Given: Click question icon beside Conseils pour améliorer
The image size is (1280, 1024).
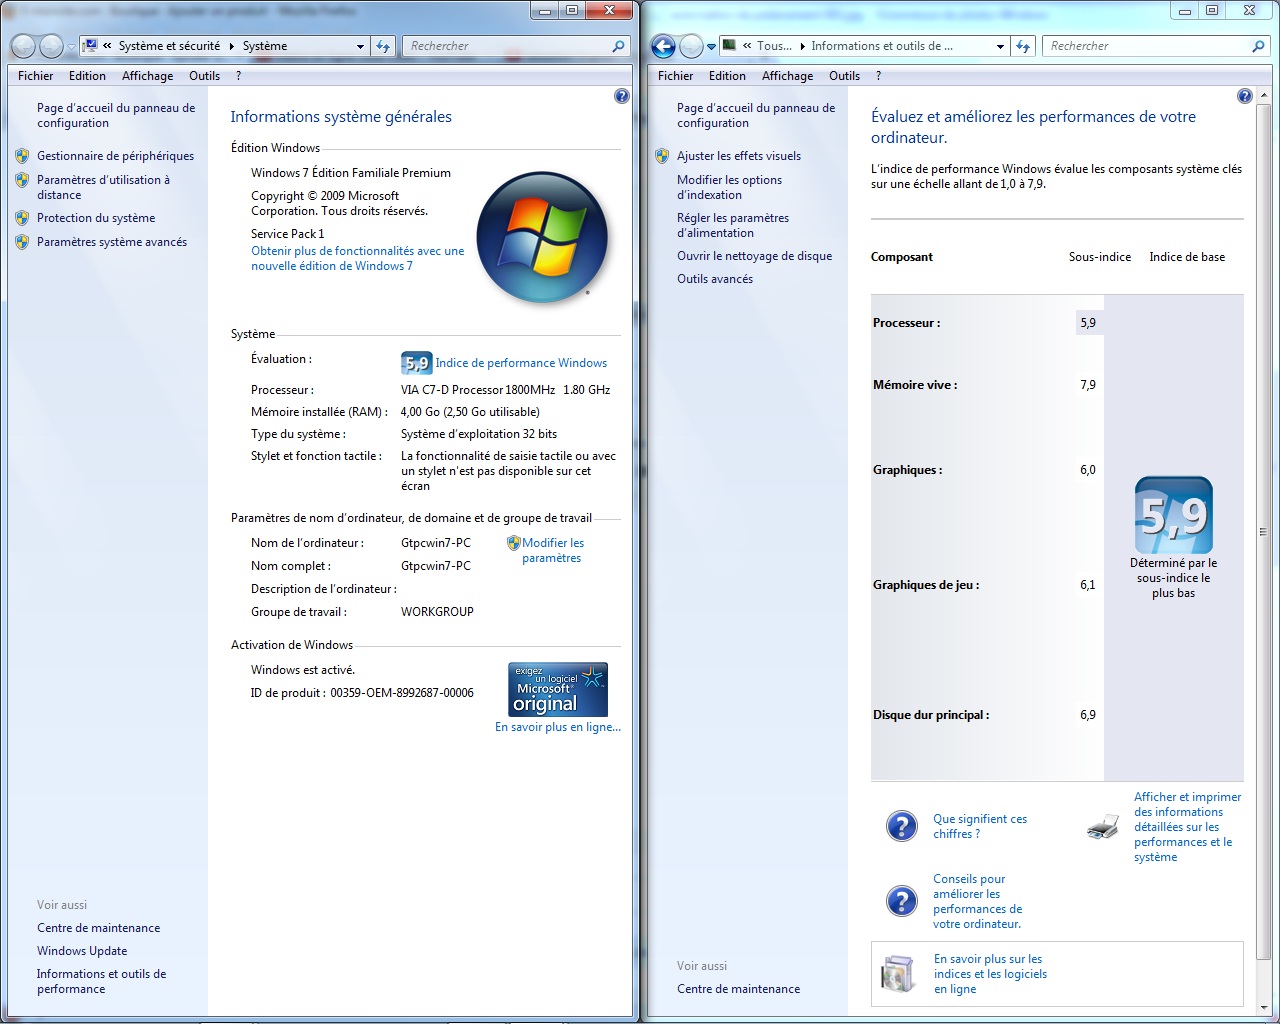Looking at the screenshot, I should (x=902, y=901).
